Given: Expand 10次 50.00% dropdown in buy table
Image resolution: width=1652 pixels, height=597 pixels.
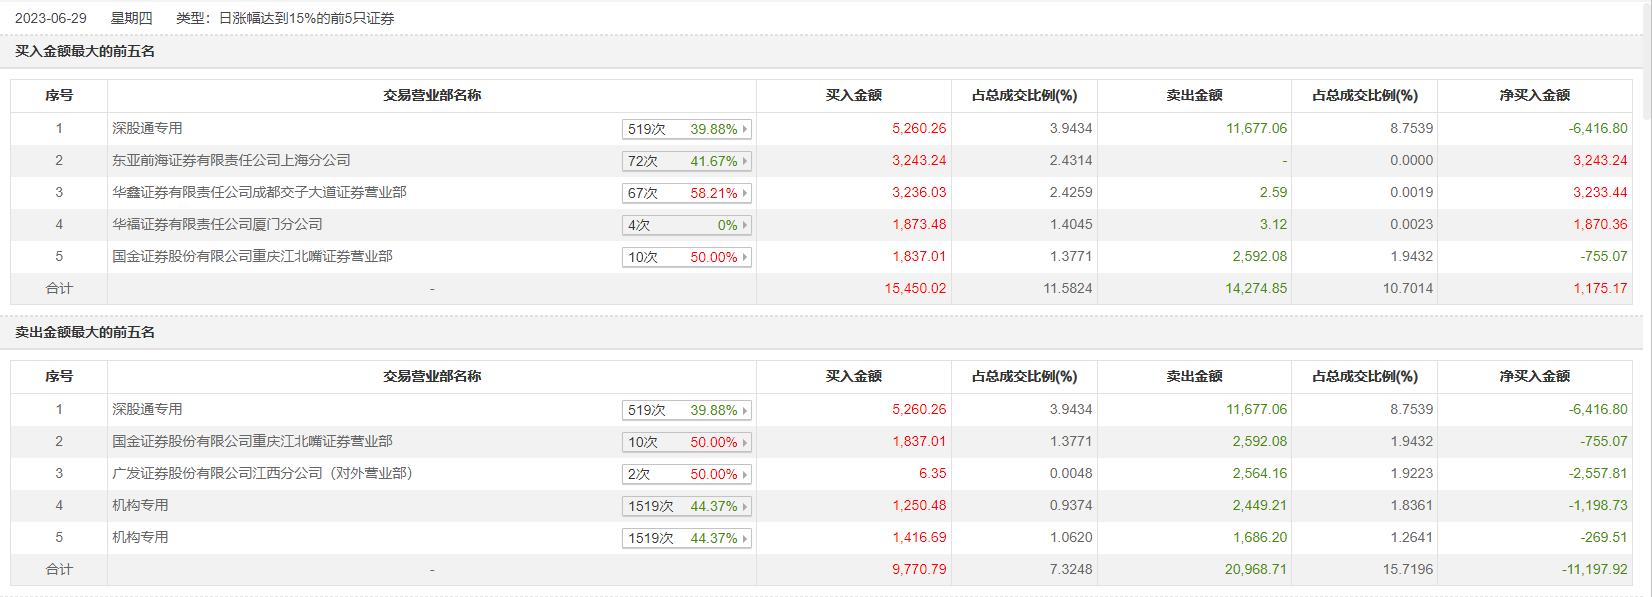Looking at the screenshot, I should [x=745, y=257].
